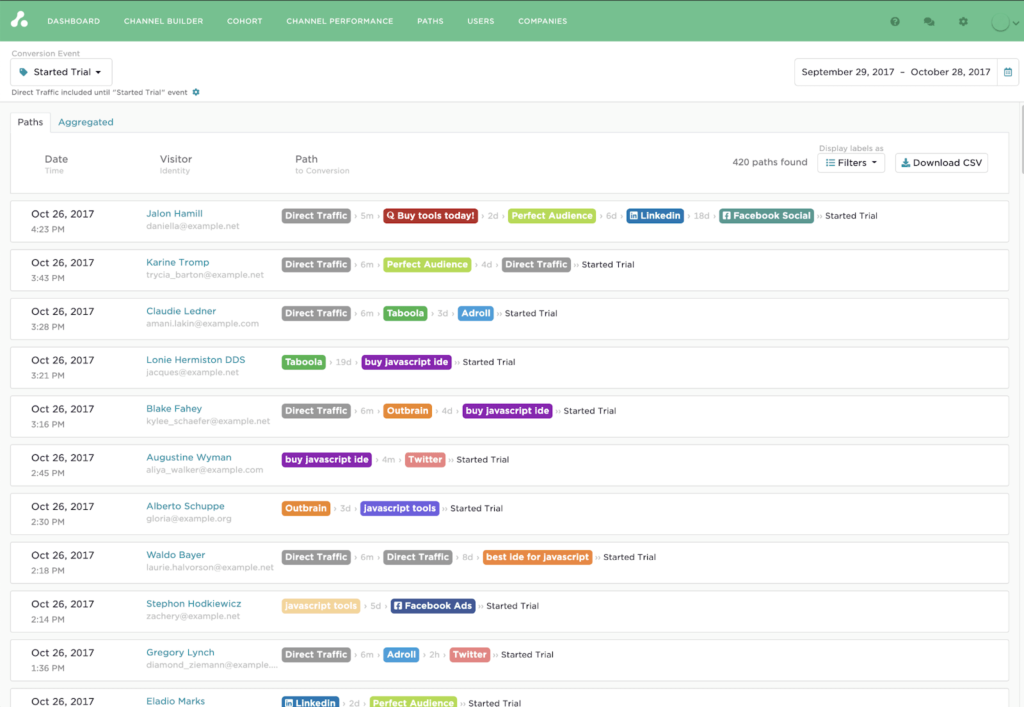Click the Download CSV button
This screenshot has width=1024, height=707.
tap(941, 162)
